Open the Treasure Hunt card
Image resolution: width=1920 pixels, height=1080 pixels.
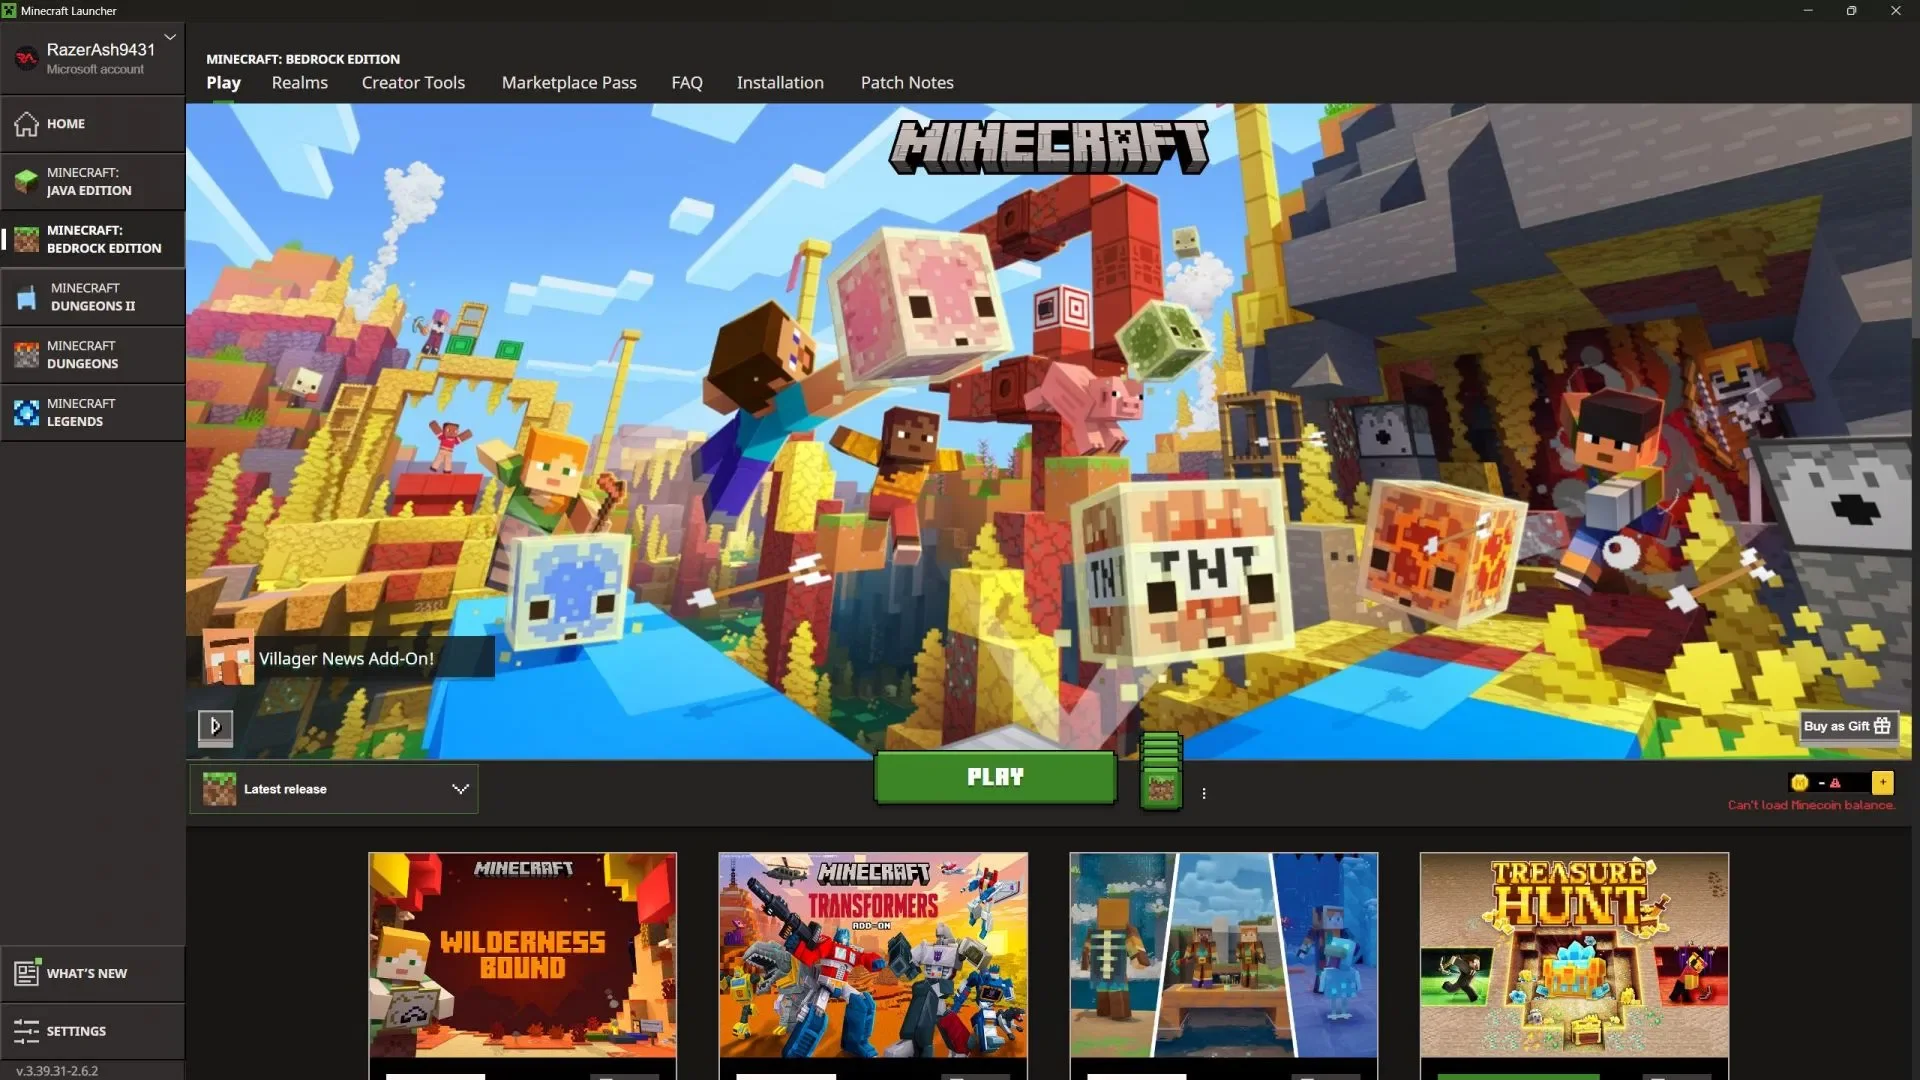coord(1574,966)
